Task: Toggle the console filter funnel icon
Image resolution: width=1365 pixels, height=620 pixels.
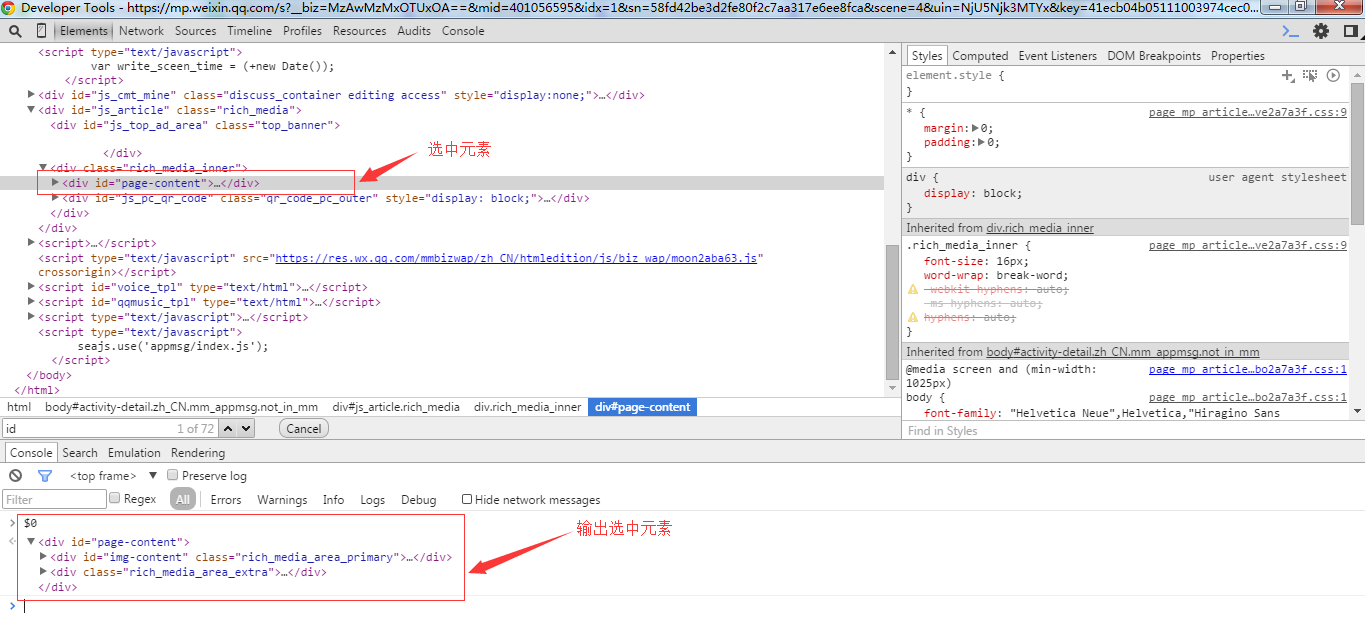Action: point(44,476)
